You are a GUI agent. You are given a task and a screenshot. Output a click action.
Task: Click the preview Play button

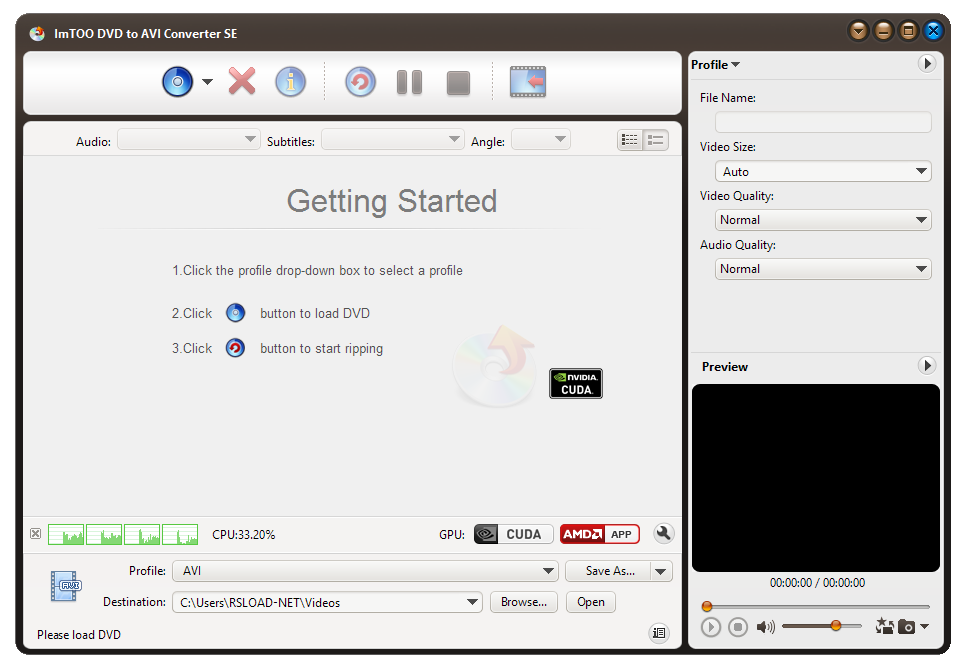711,628
